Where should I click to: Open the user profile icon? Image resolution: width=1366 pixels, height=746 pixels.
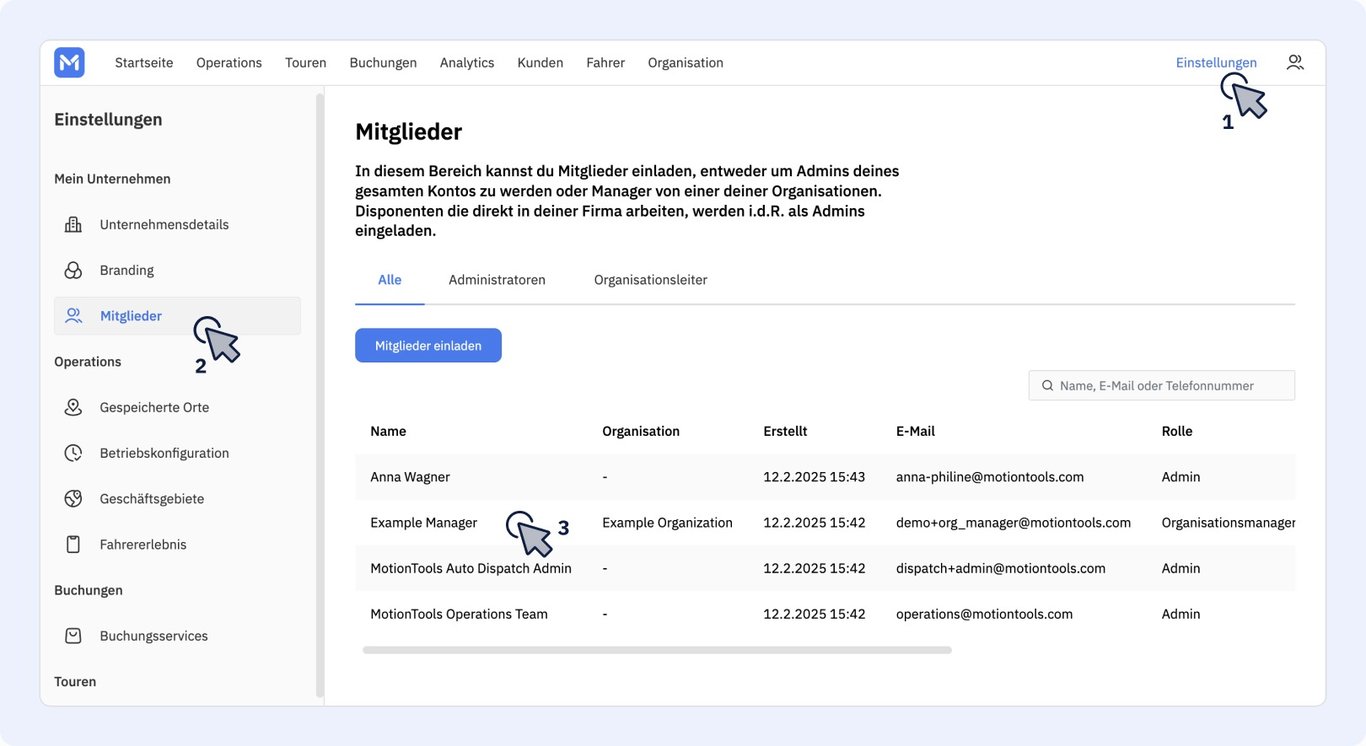tap(1295, 62)
